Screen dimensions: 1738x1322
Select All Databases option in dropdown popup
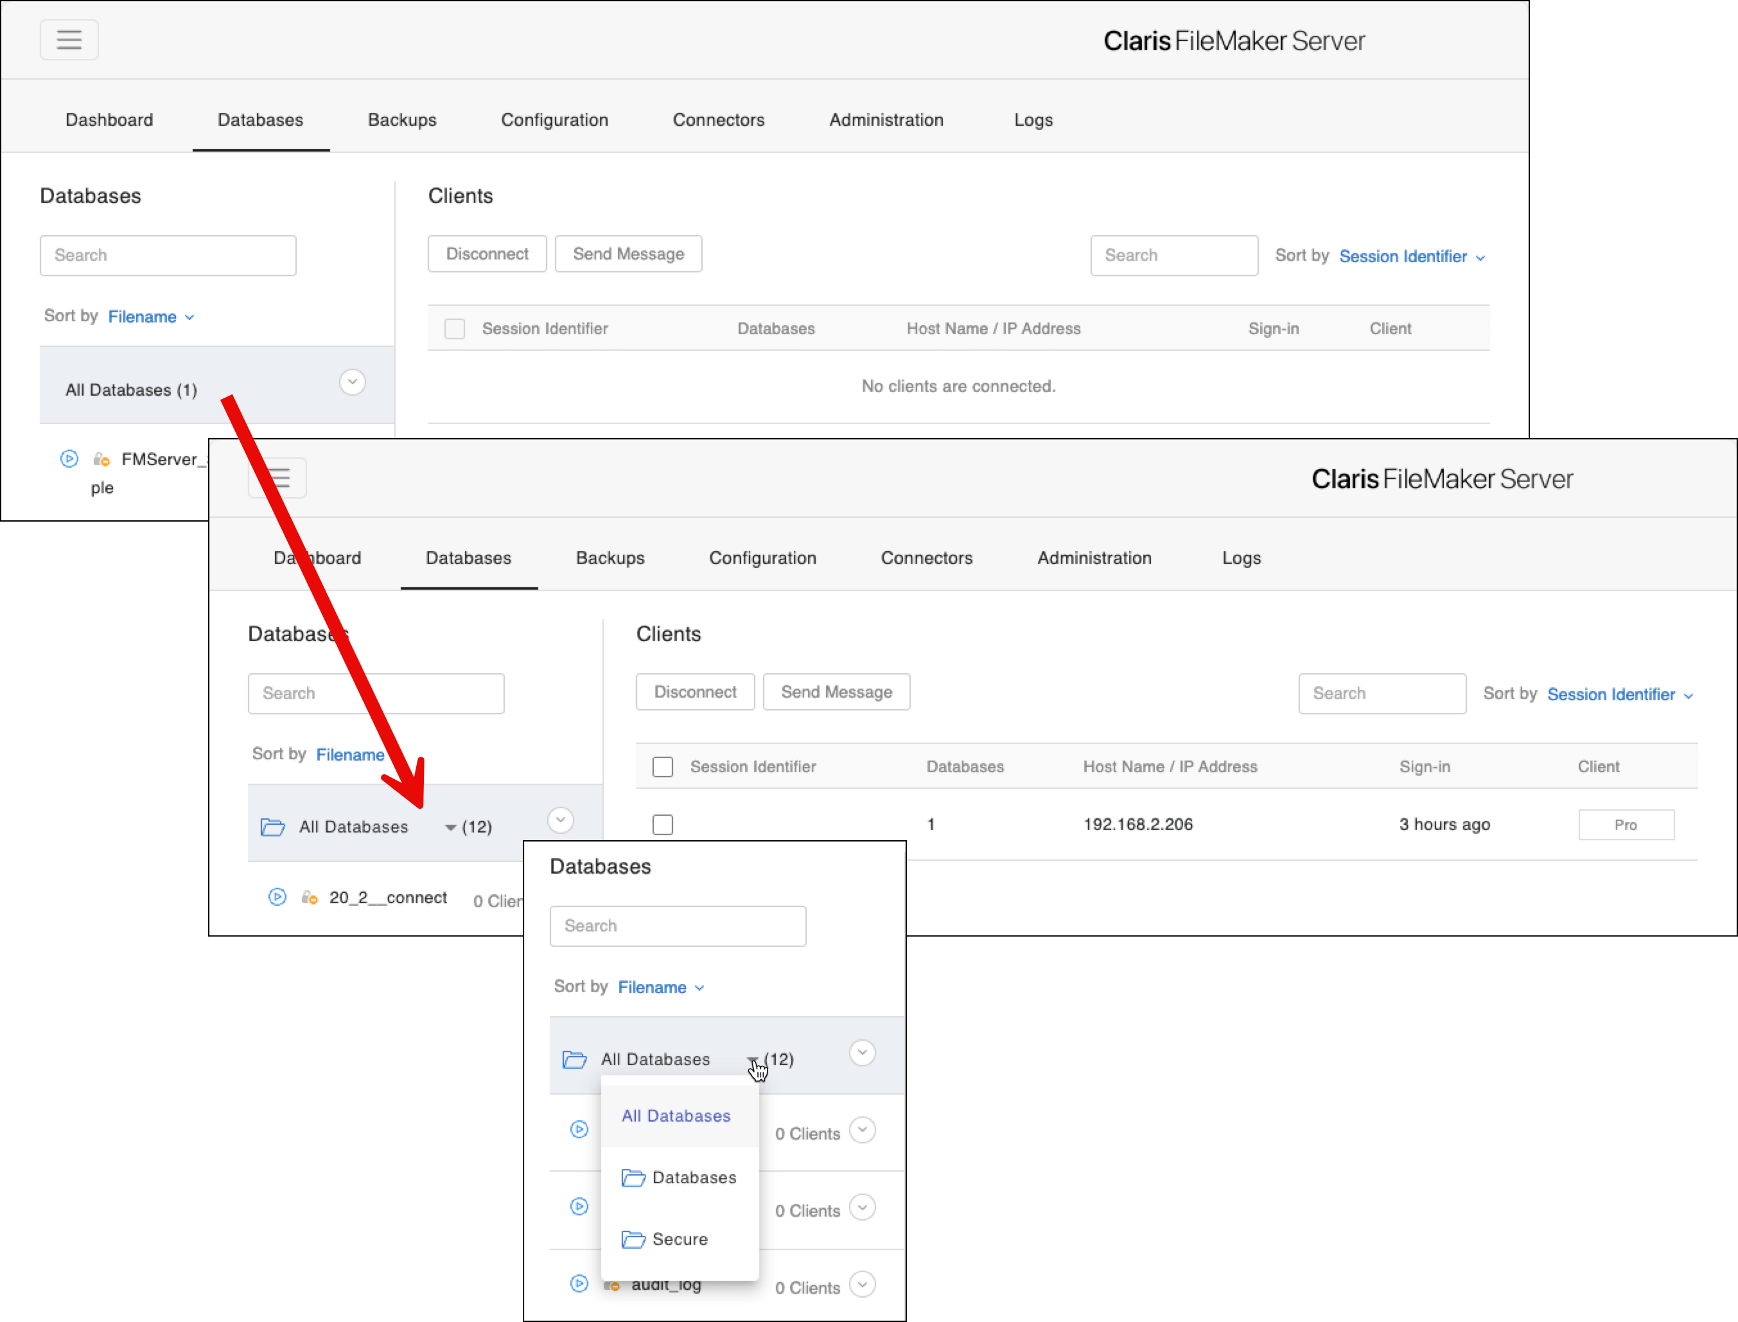(676, 1116)
